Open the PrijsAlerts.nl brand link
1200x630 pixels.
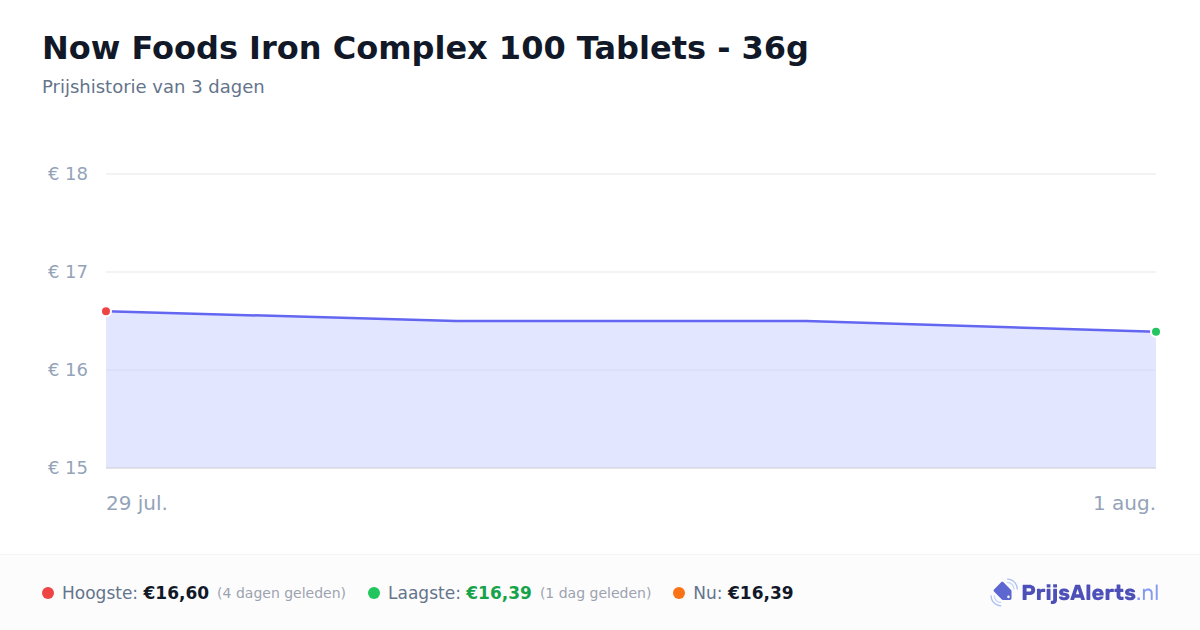point(1075,593)
